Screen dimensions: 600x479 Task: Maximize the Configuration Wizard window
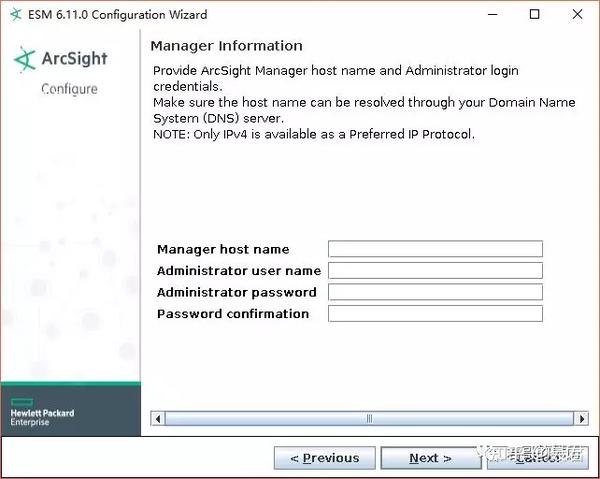coord(535,14)
